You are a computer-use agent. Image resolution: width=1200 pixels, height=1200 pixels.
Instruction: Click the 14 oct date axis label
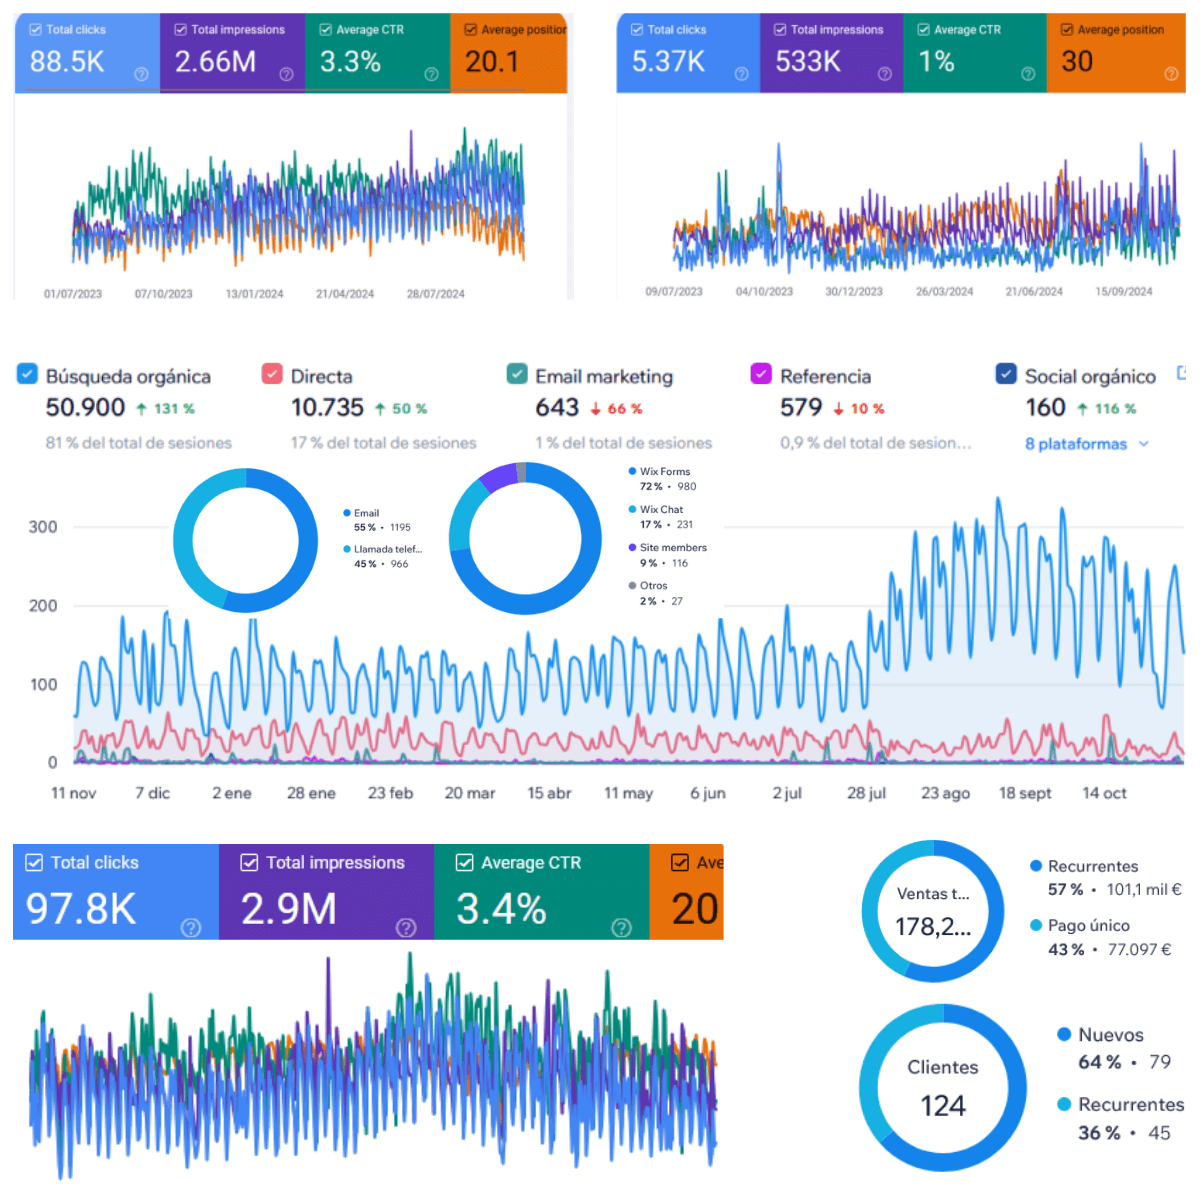click(x=1104, y=793)
